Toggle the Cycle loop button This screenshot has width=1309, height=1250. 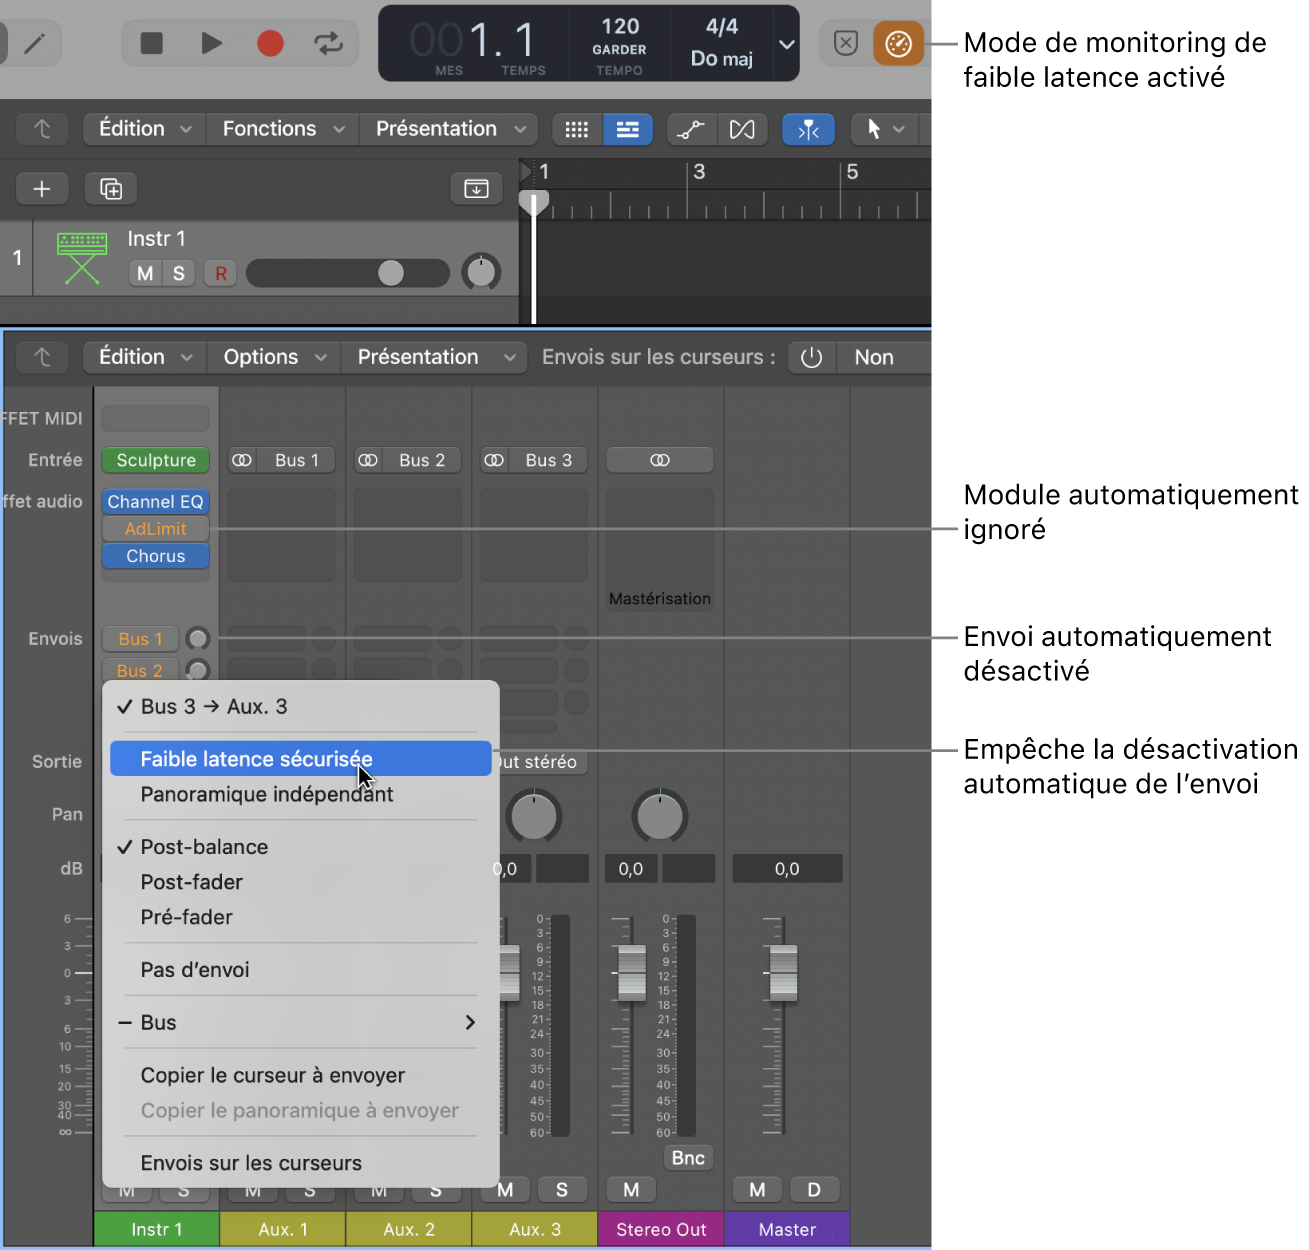pyautogui.click(x=328, y=43)
